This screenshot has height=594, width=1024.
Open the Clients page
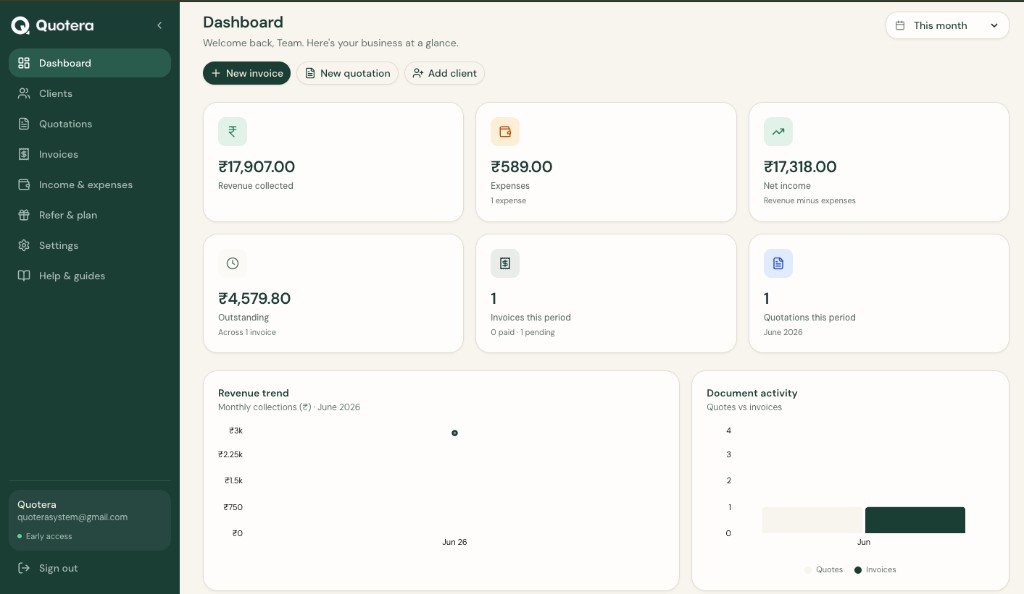click(x=89, y=93)
